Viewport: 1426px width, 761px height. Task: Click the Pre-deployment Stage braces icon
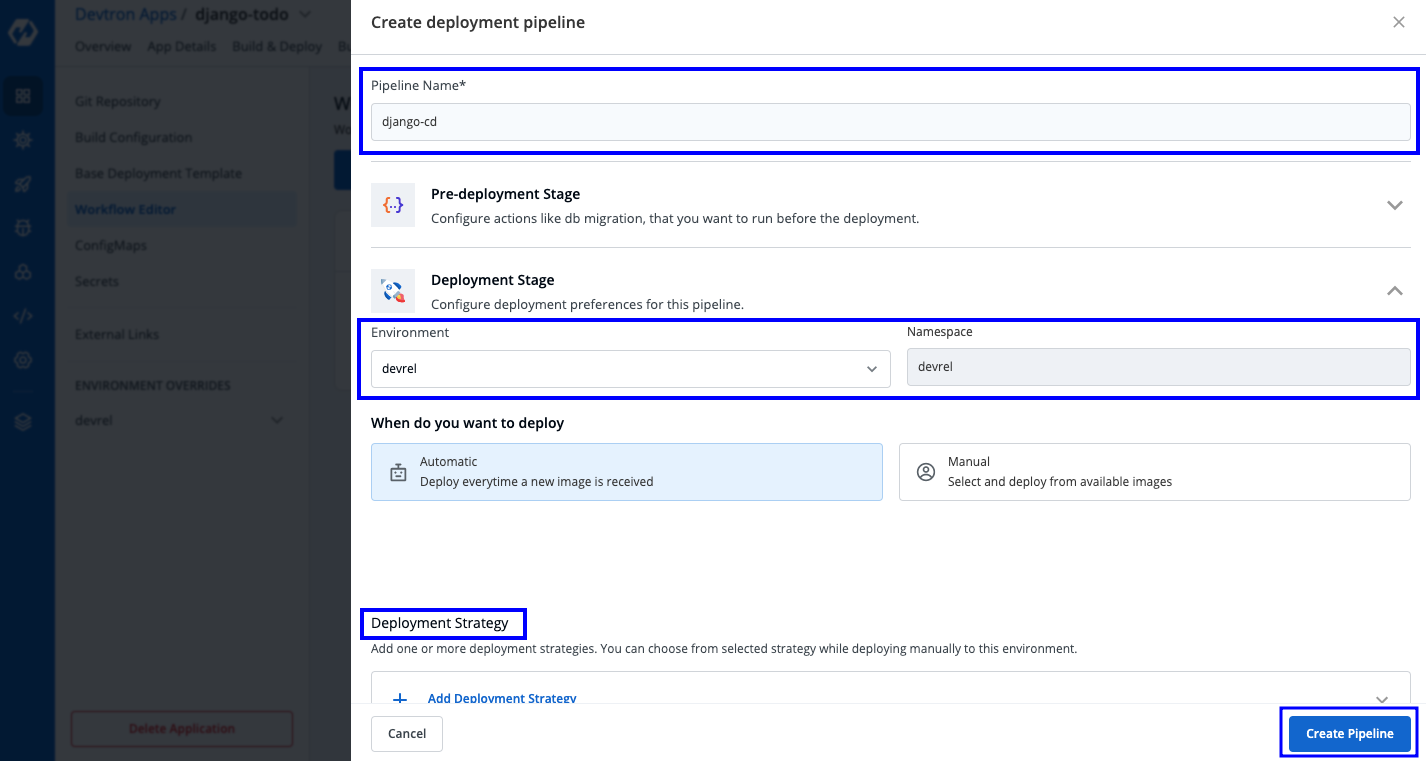(393, 205)
